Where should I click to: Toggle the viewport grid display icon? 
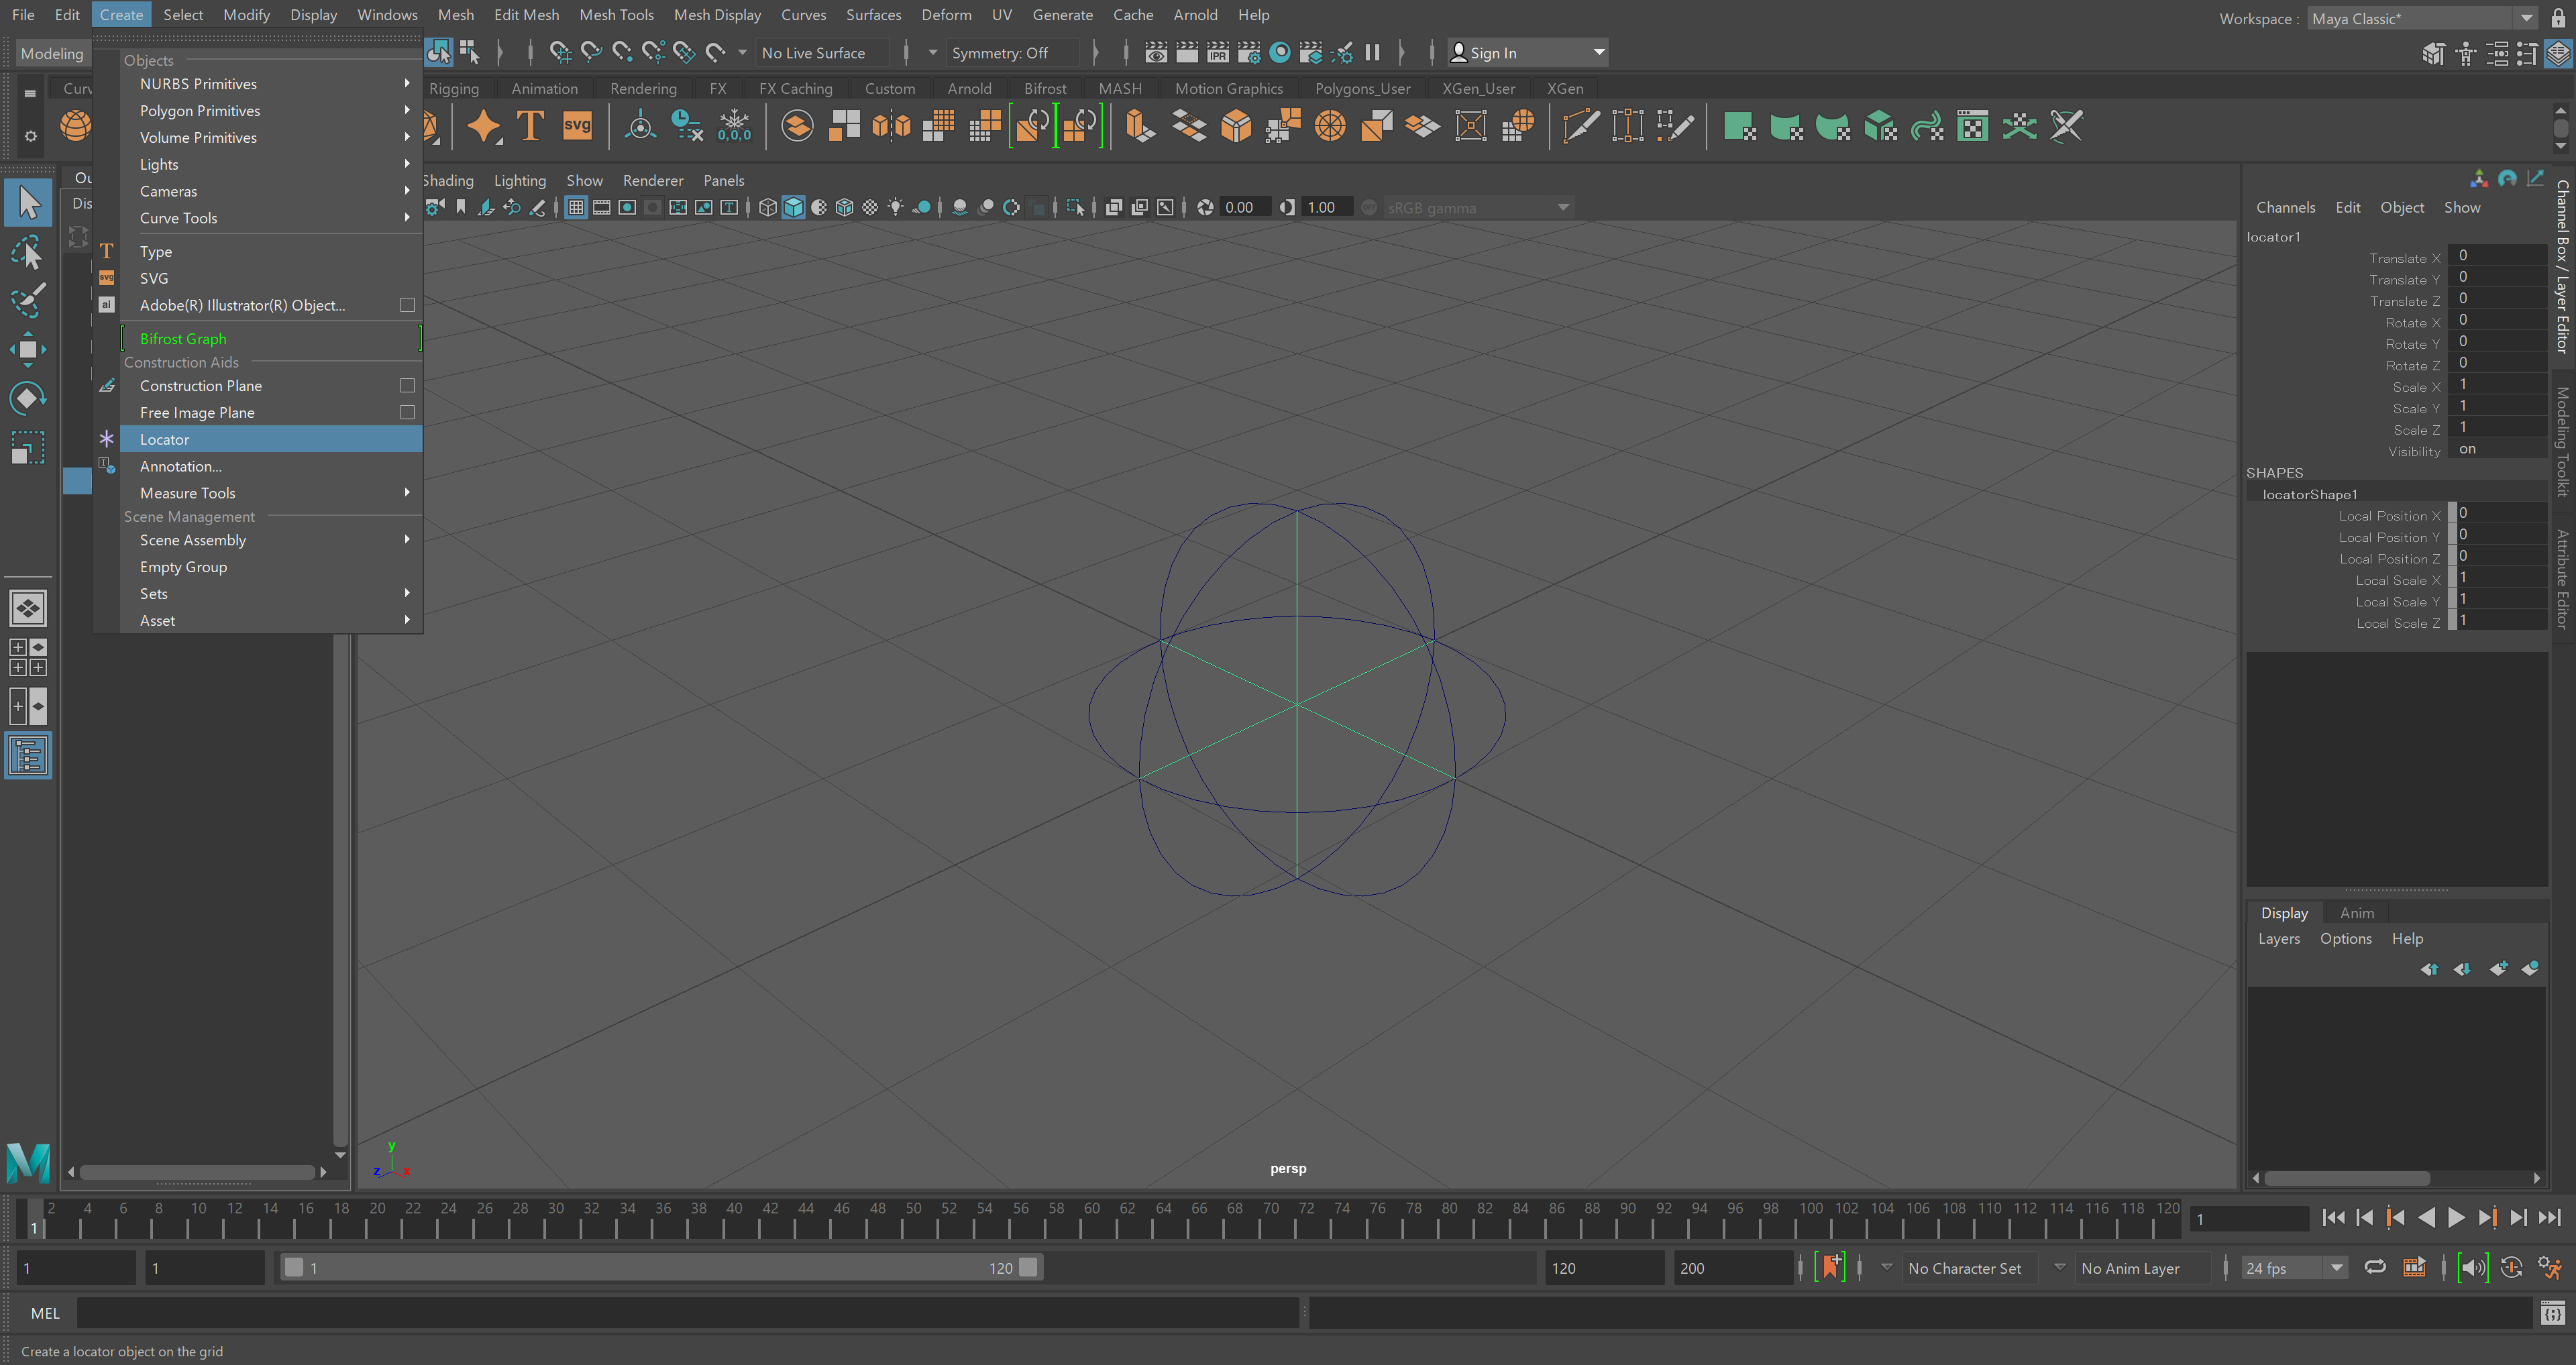pos(576,207)
